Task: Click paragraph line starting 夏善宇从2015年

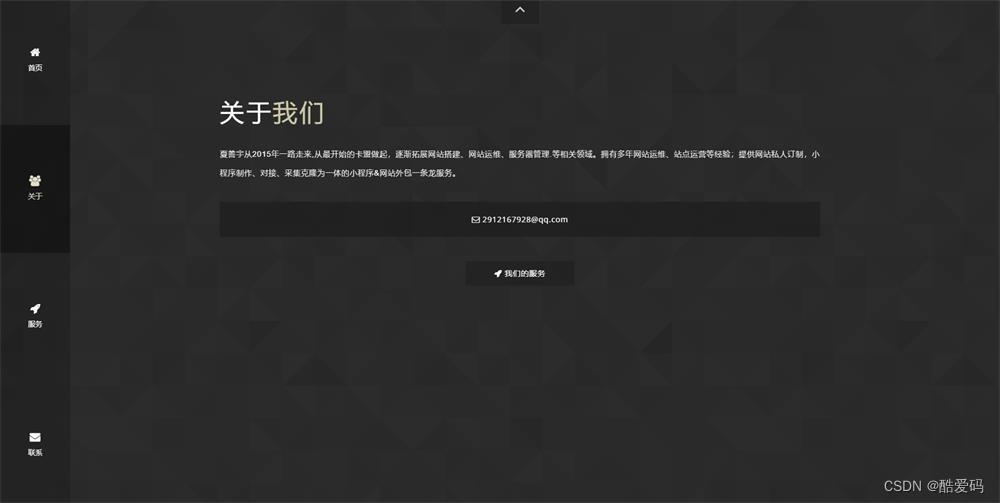Action: click(520, 154)
